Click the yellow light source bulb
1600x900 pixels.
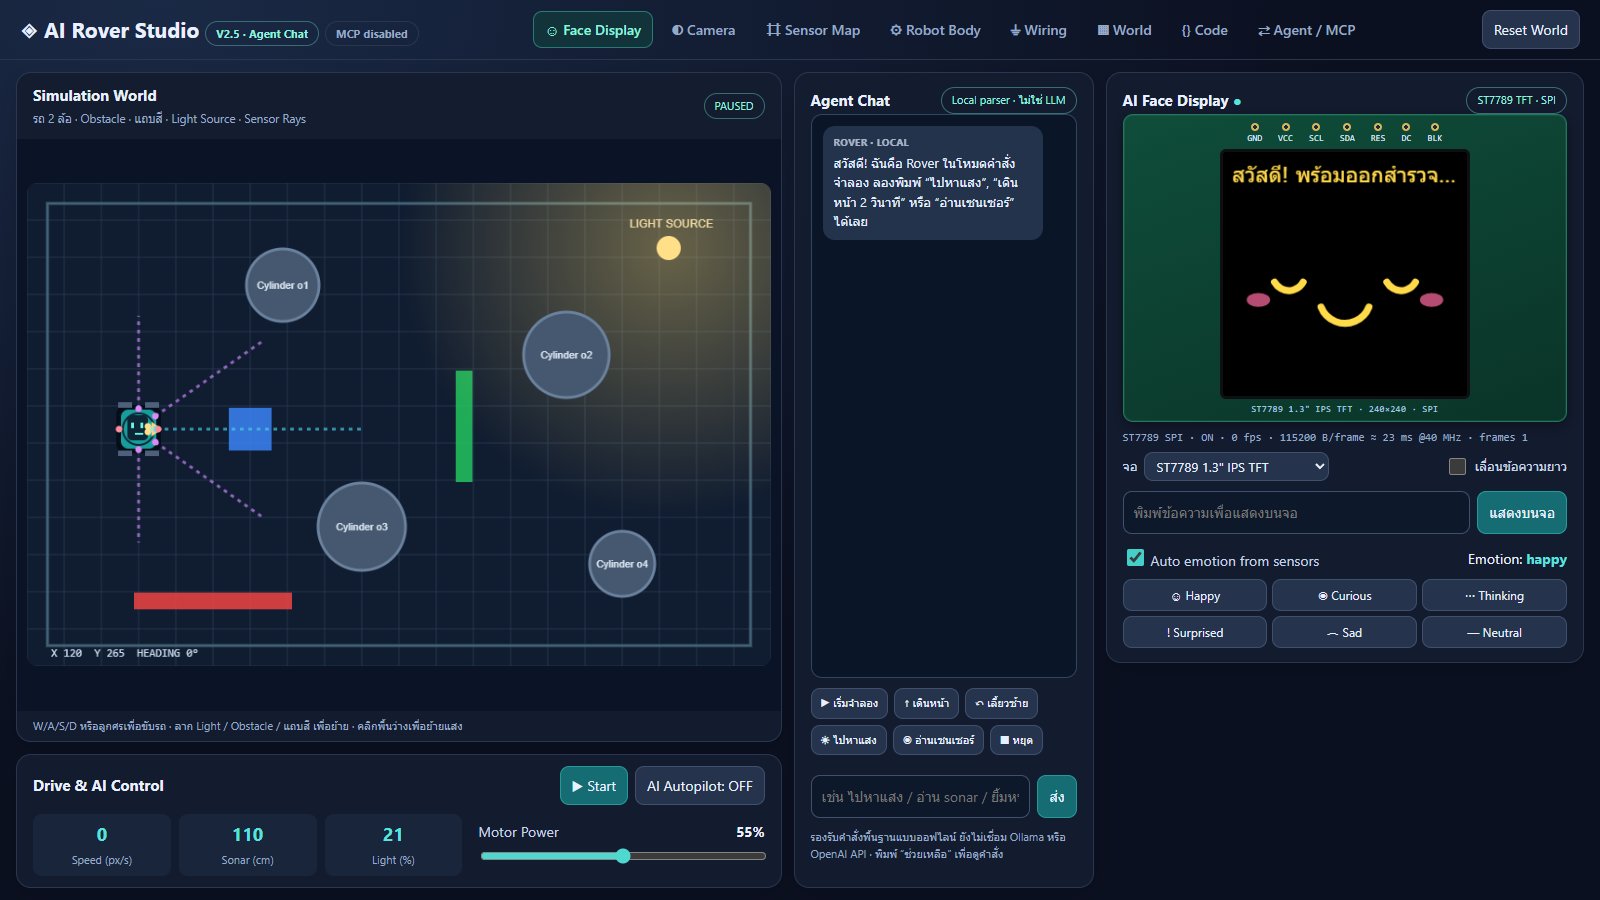pos(668,248)
